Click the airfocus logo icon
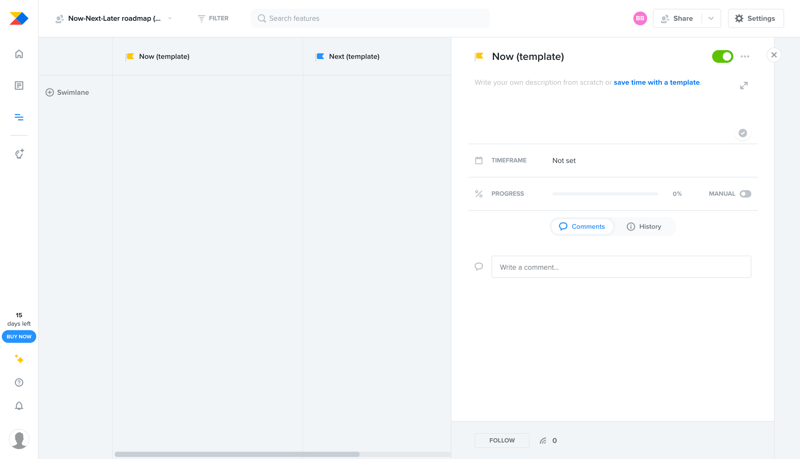The width and height of the screenshot is (800, 459). pyautogui.click(x=19, y=18)
